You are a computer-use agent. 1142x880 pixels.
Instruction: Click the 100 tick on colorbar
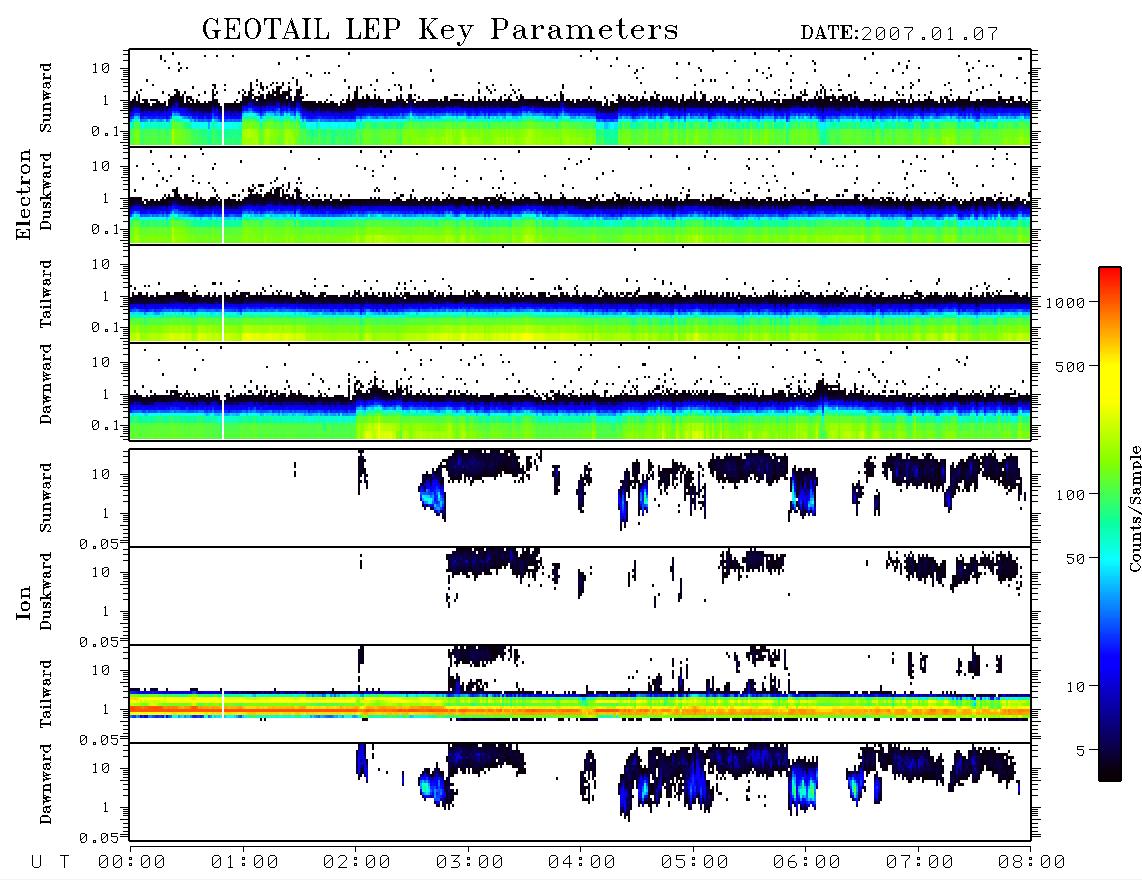click(1070, 495)
